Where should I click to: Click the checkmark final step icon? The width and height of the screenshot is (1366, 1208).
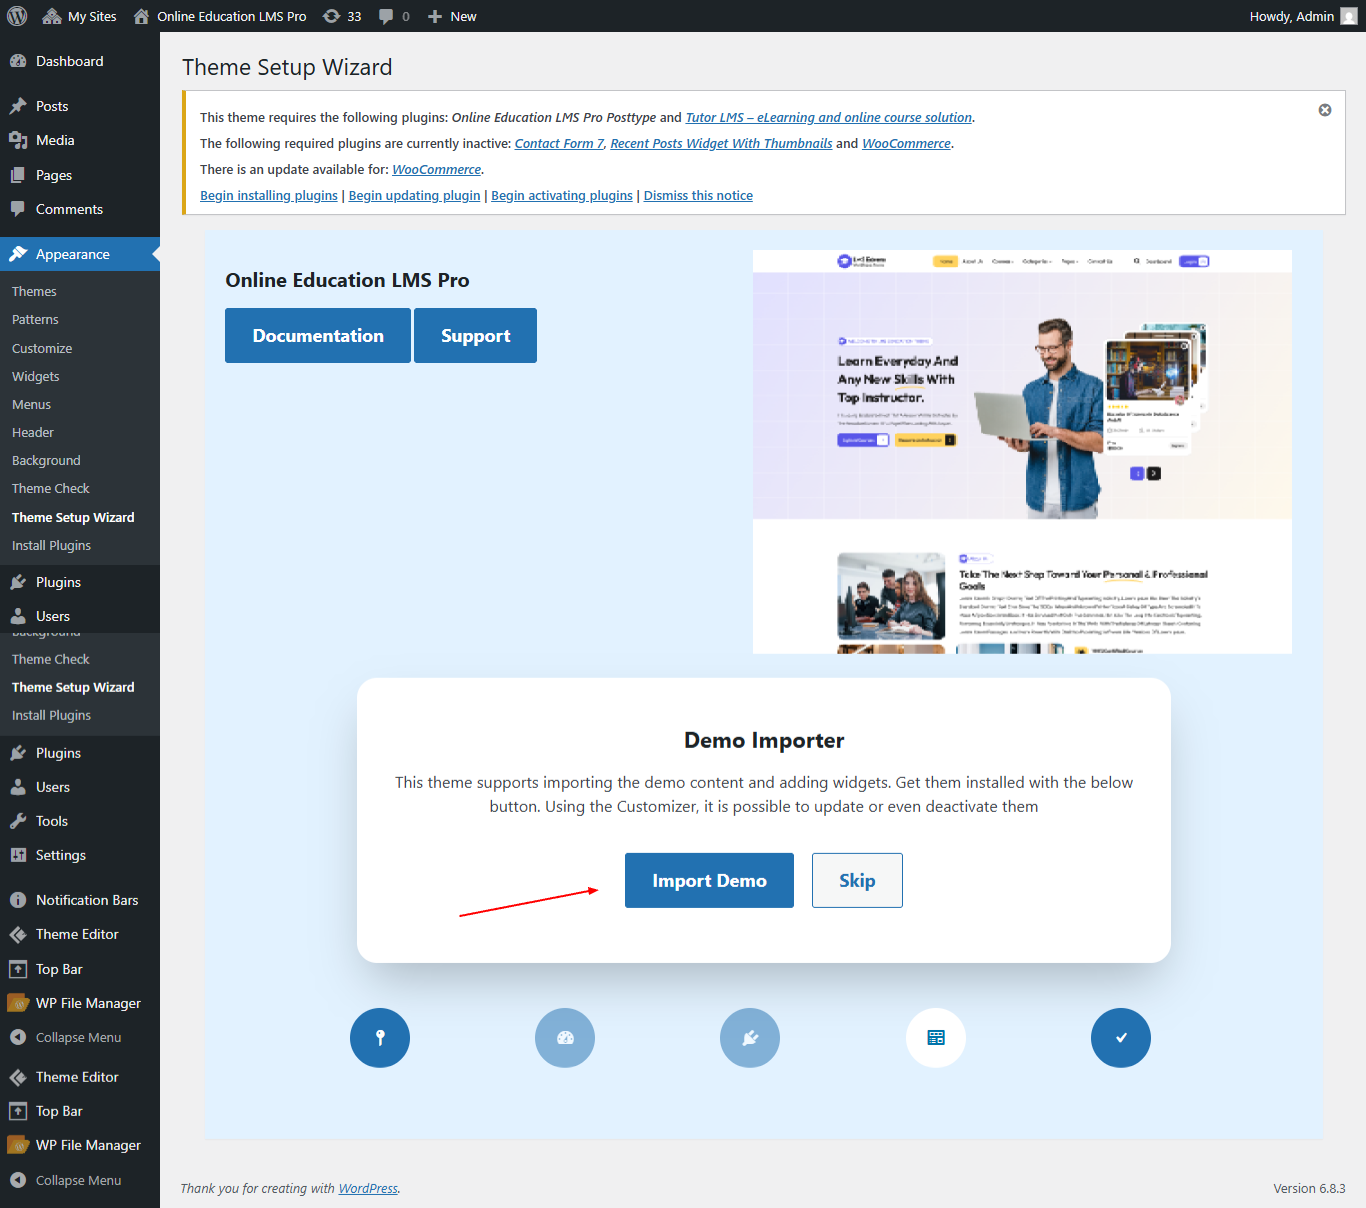click(1121, 1038)
